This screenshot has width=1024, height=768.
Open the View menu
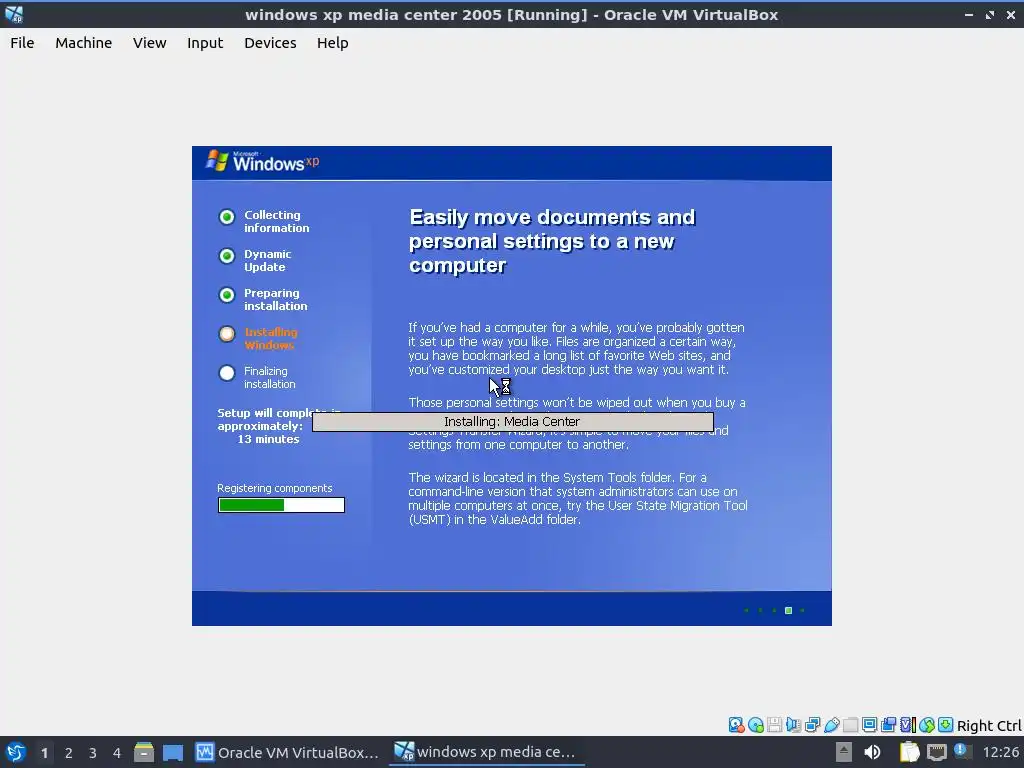(150, 43)
